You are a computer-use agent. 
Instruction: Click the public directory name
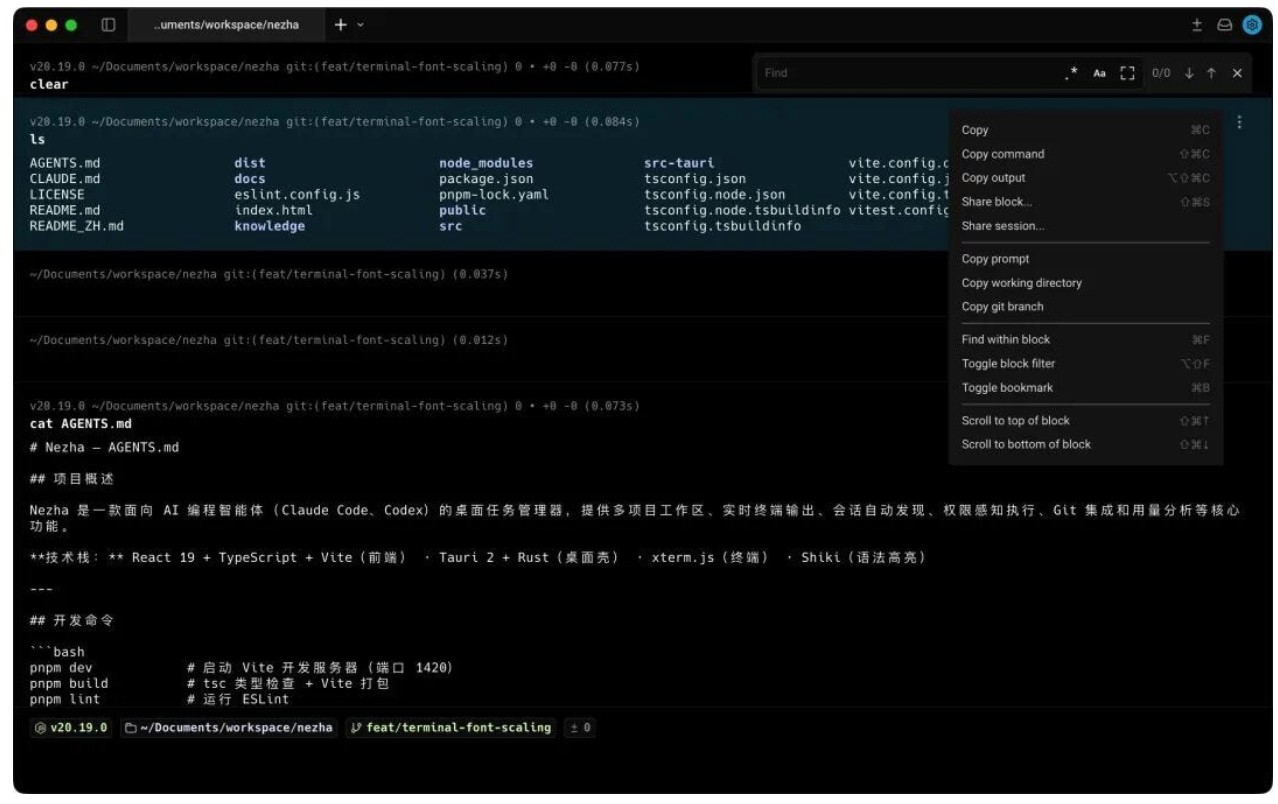coord(463,211)
